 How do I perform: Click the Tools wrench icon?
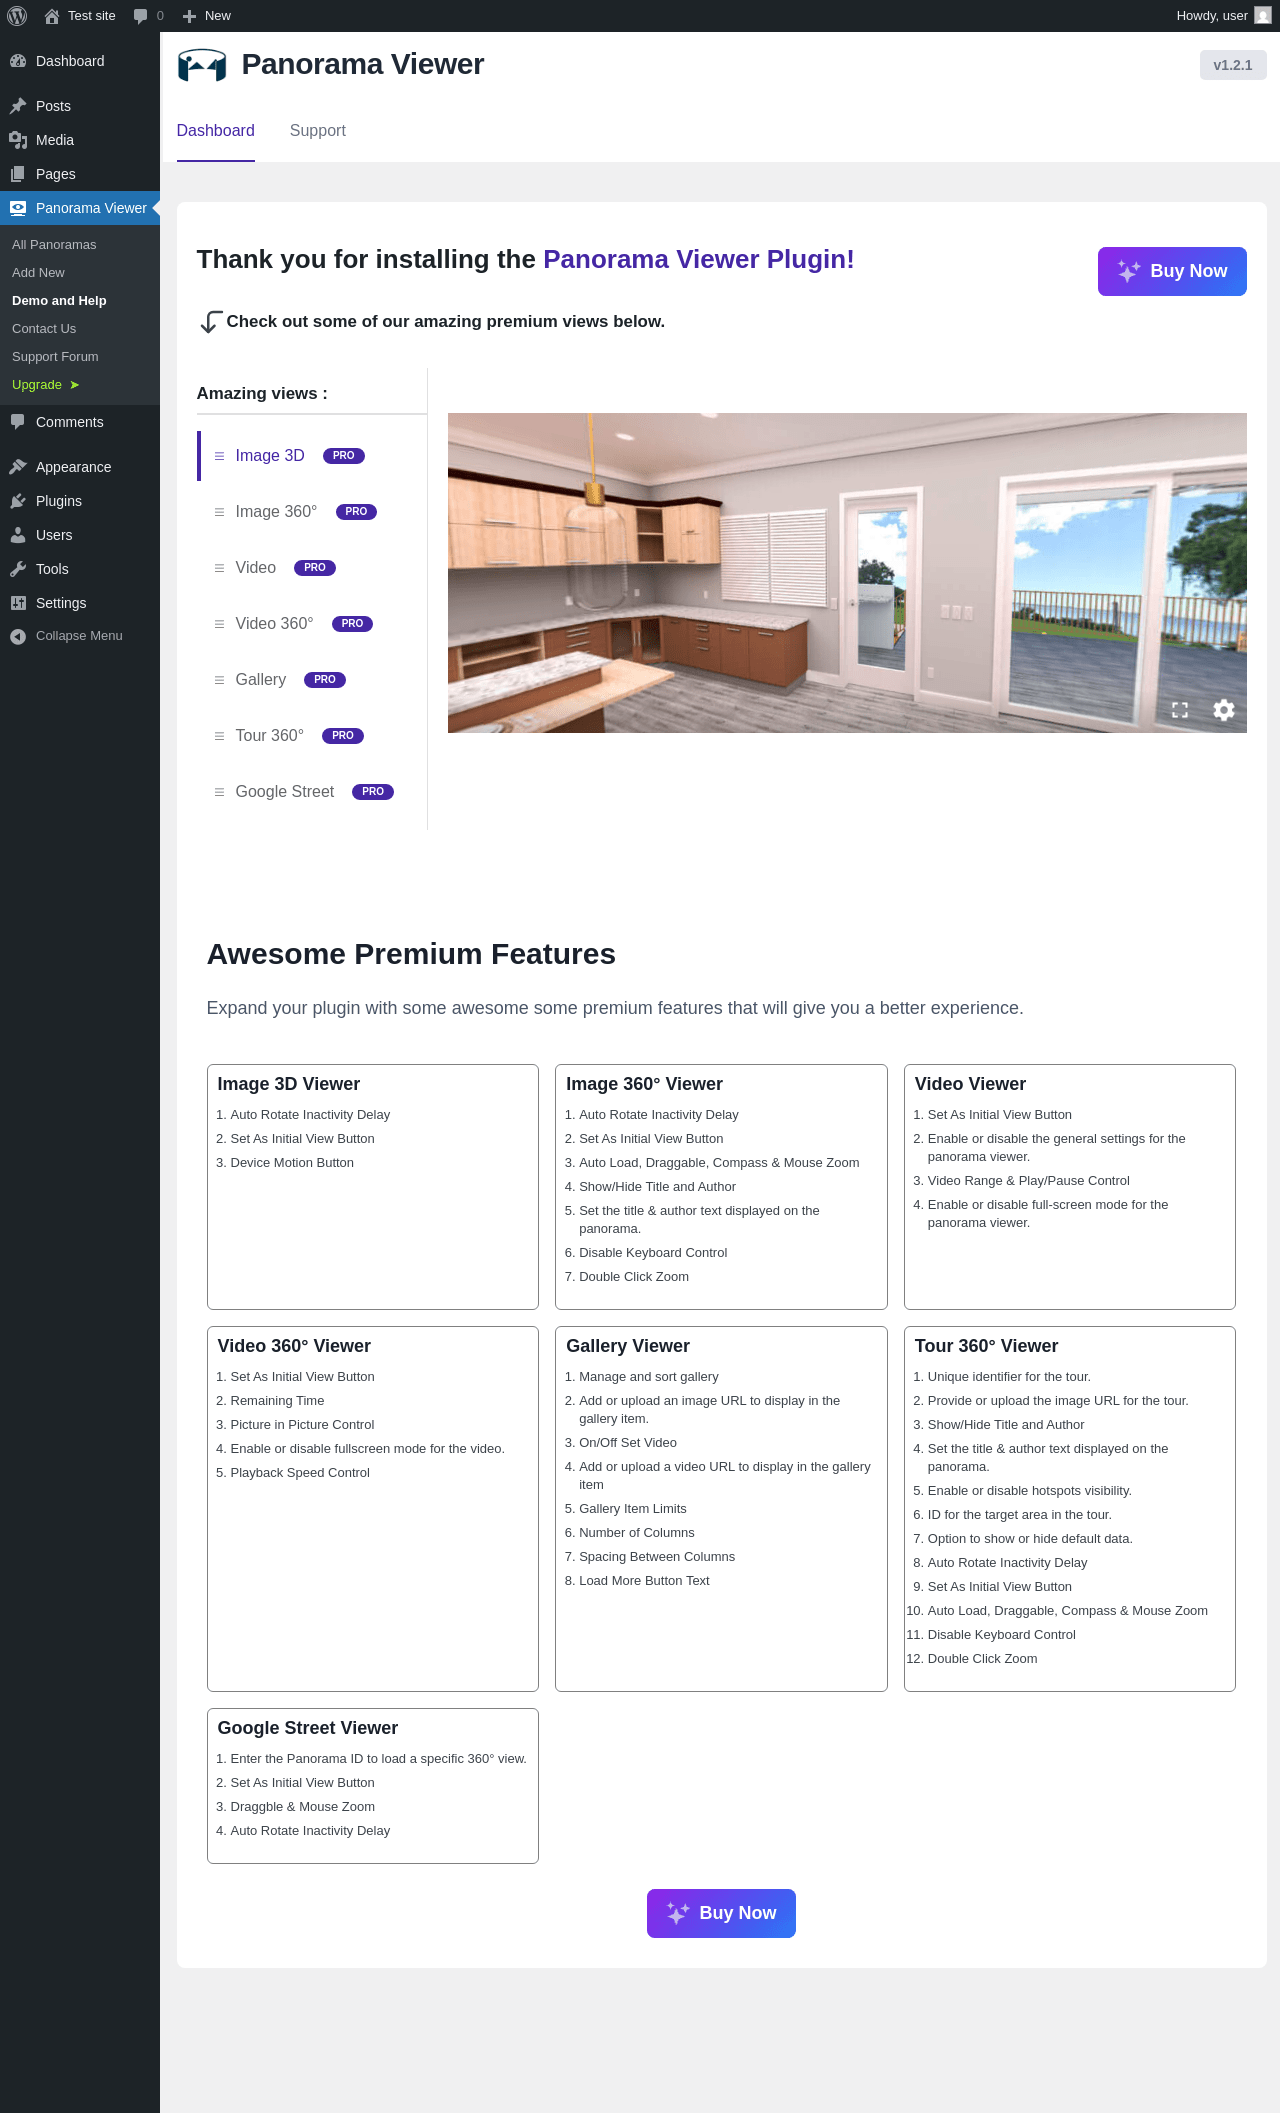pos(18,569)
